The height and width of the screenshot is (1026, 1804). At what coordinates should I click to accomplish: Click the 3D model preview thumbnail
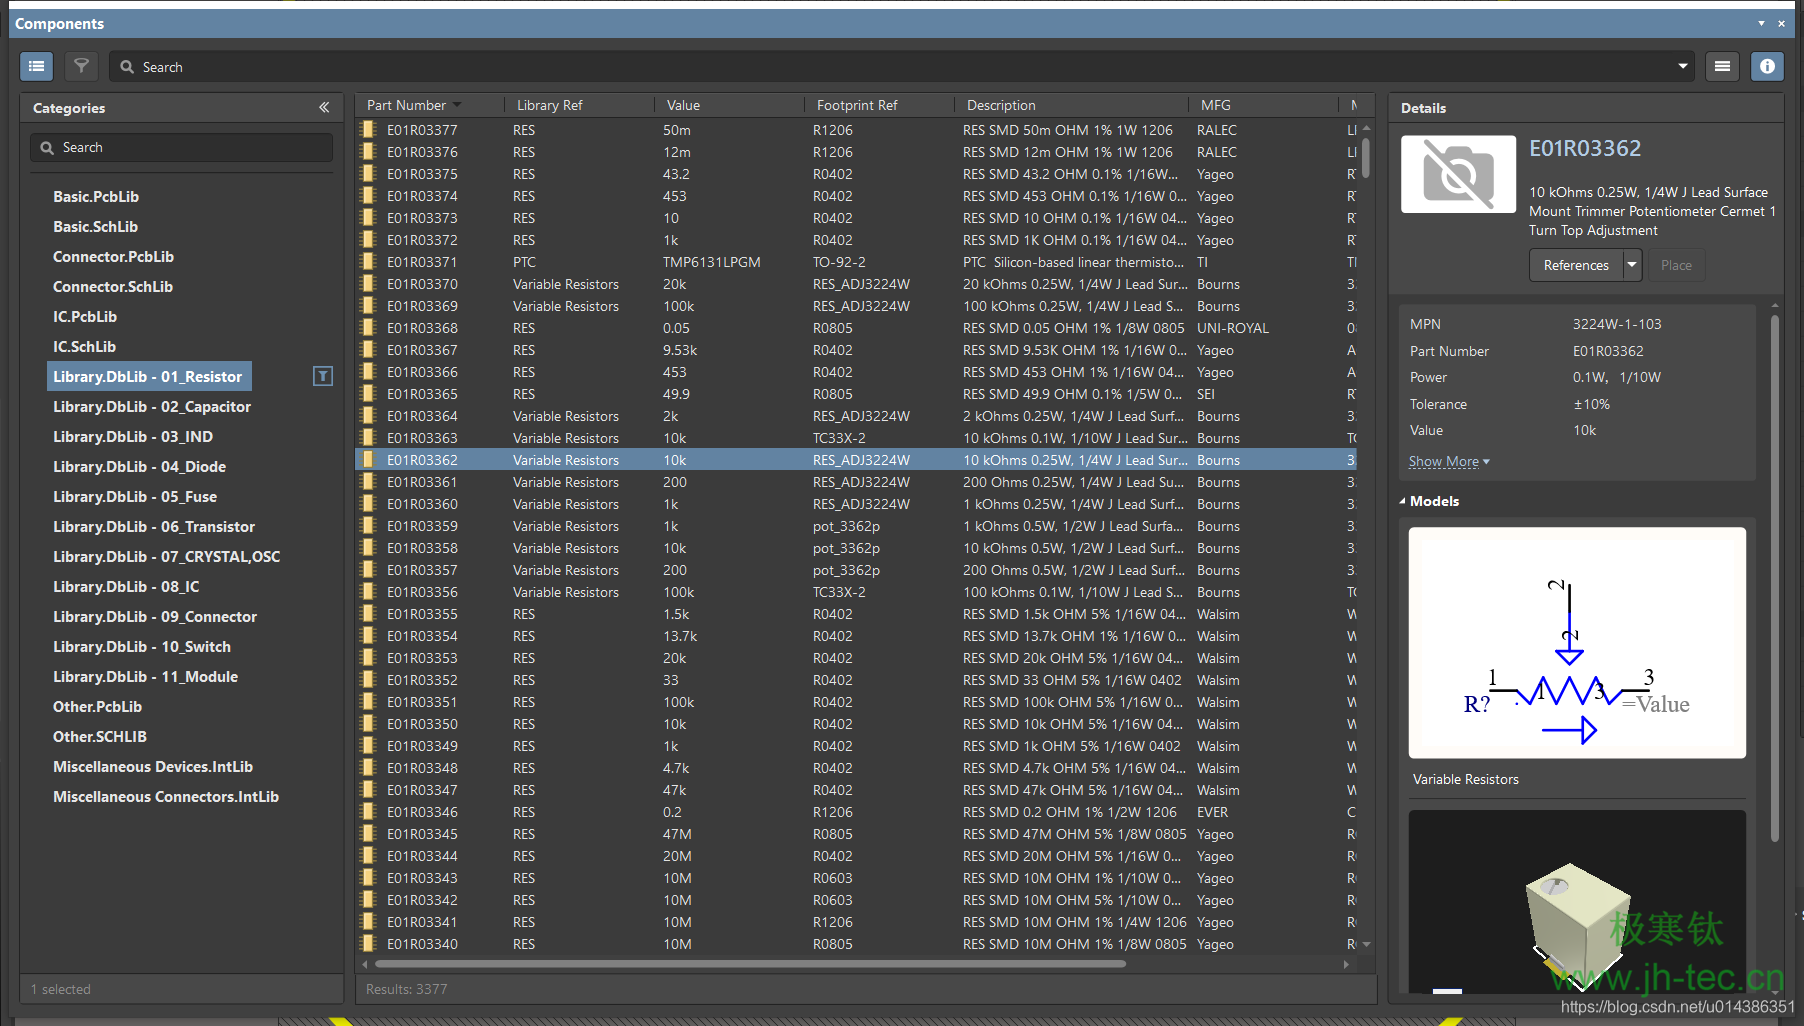[x=1577, y=905]
